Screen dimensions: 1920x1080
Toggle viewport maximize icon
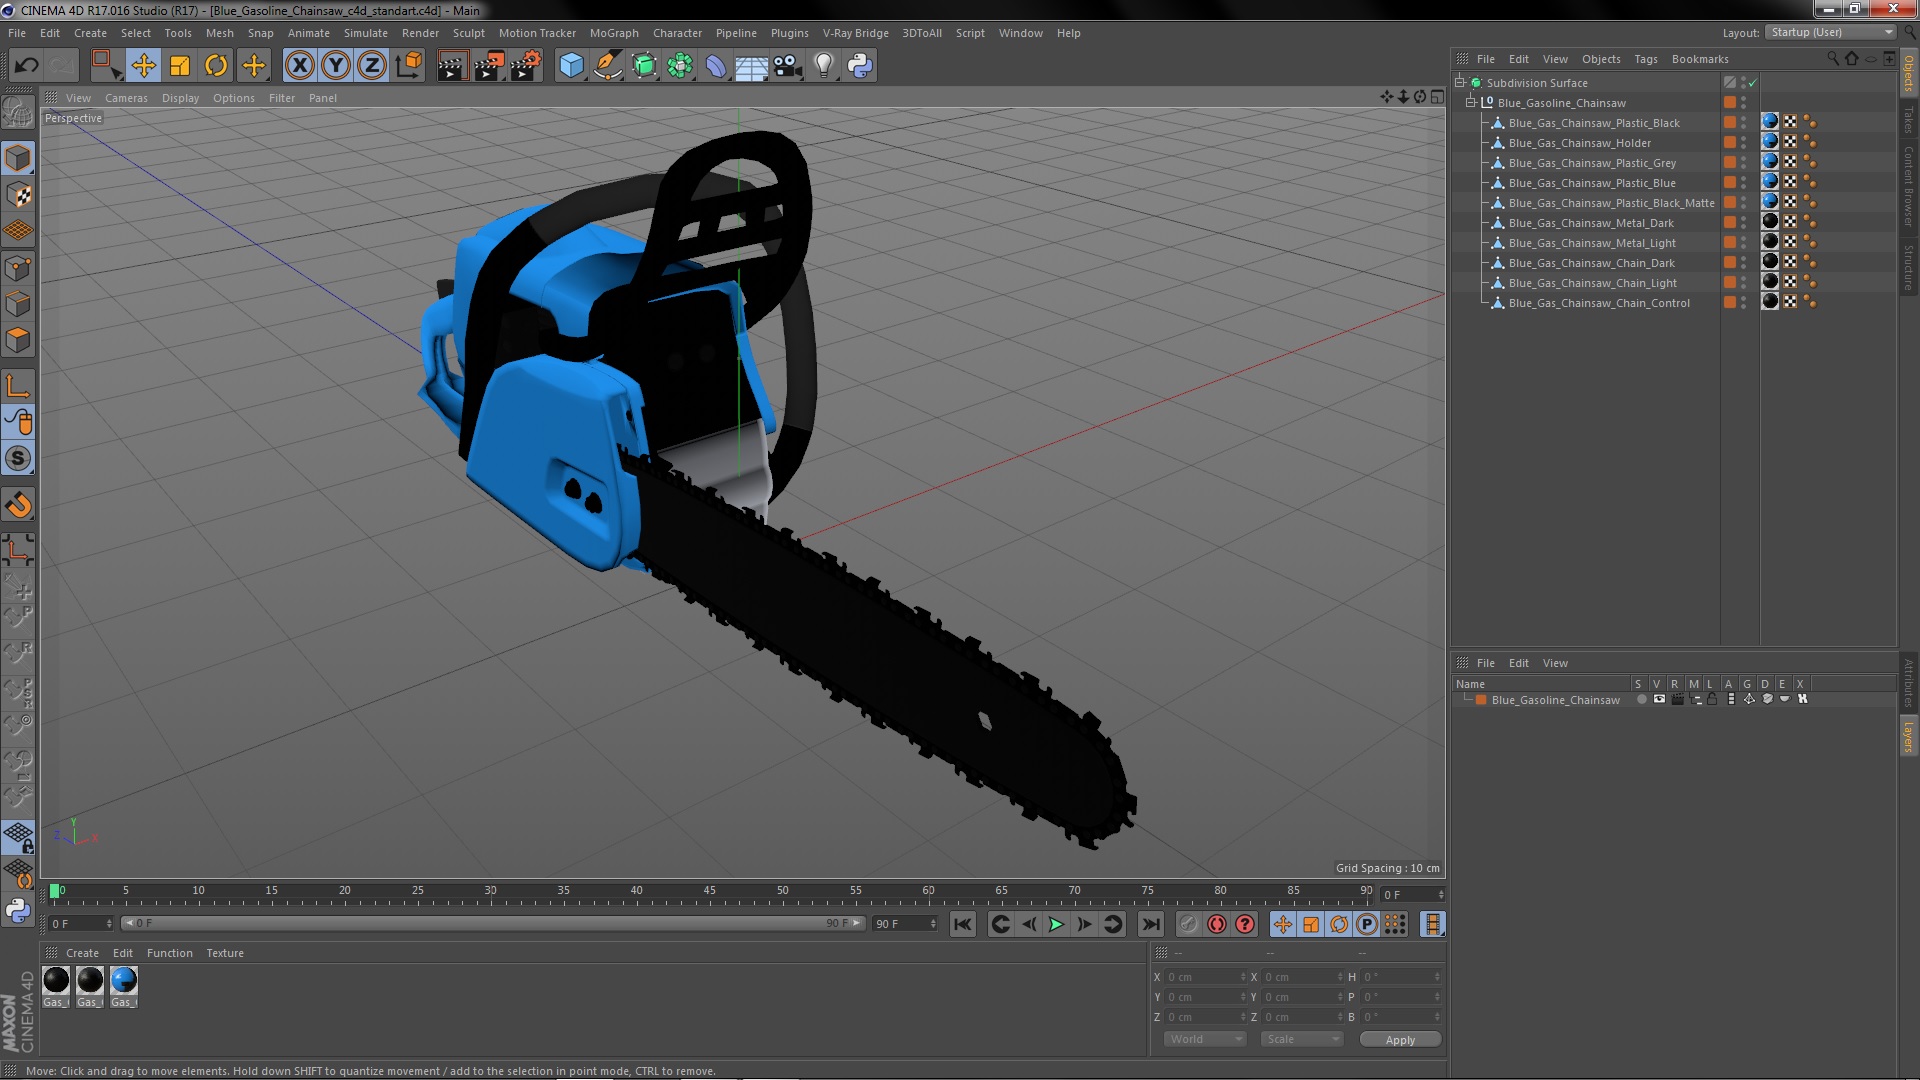coord(1437,97)
